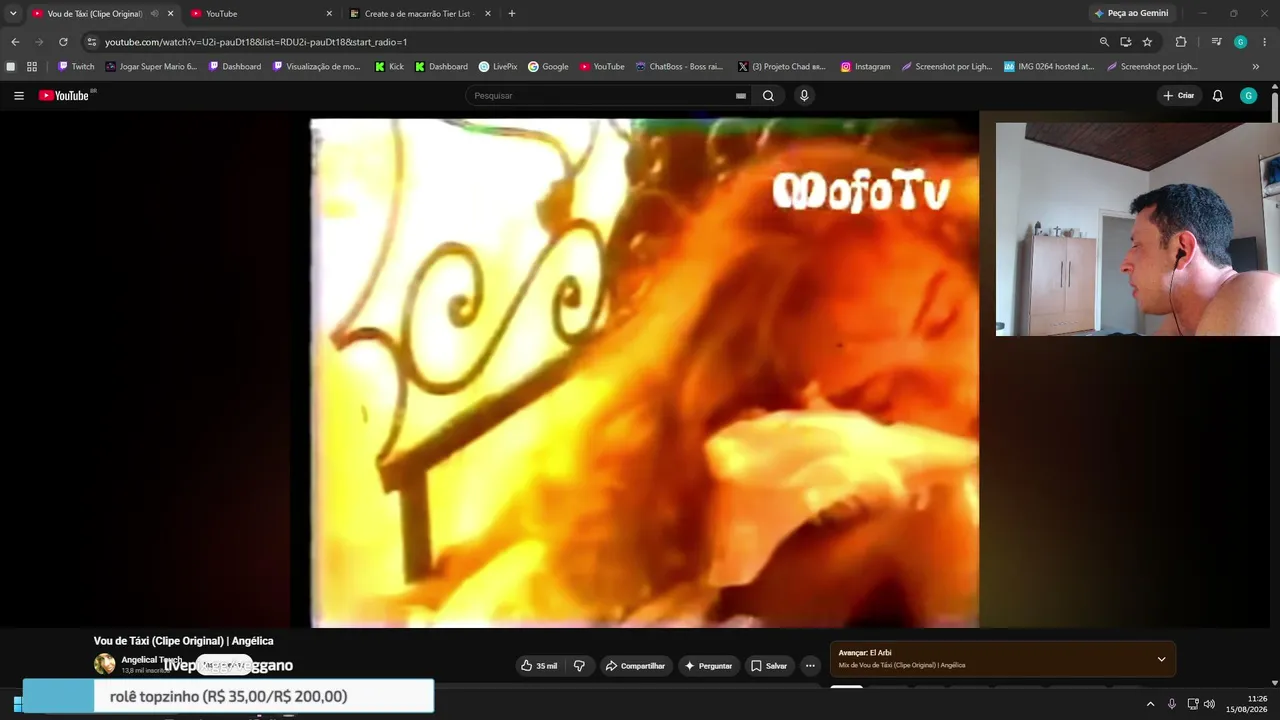Go back in the browser
1280x720 pixels.
(15, 42)
